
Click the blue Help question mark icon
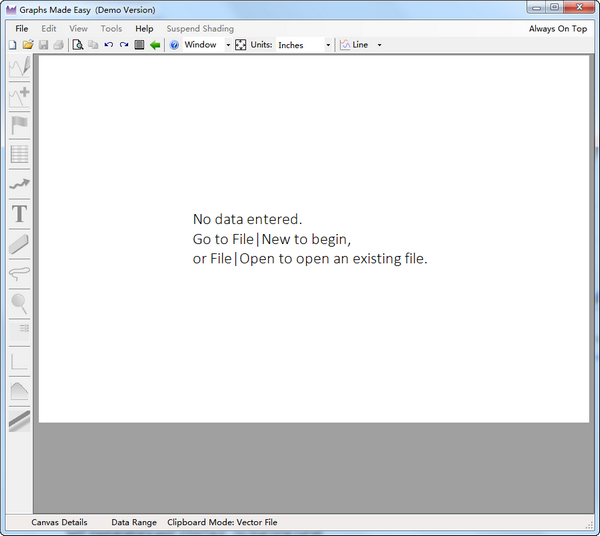tap(174, 45)
